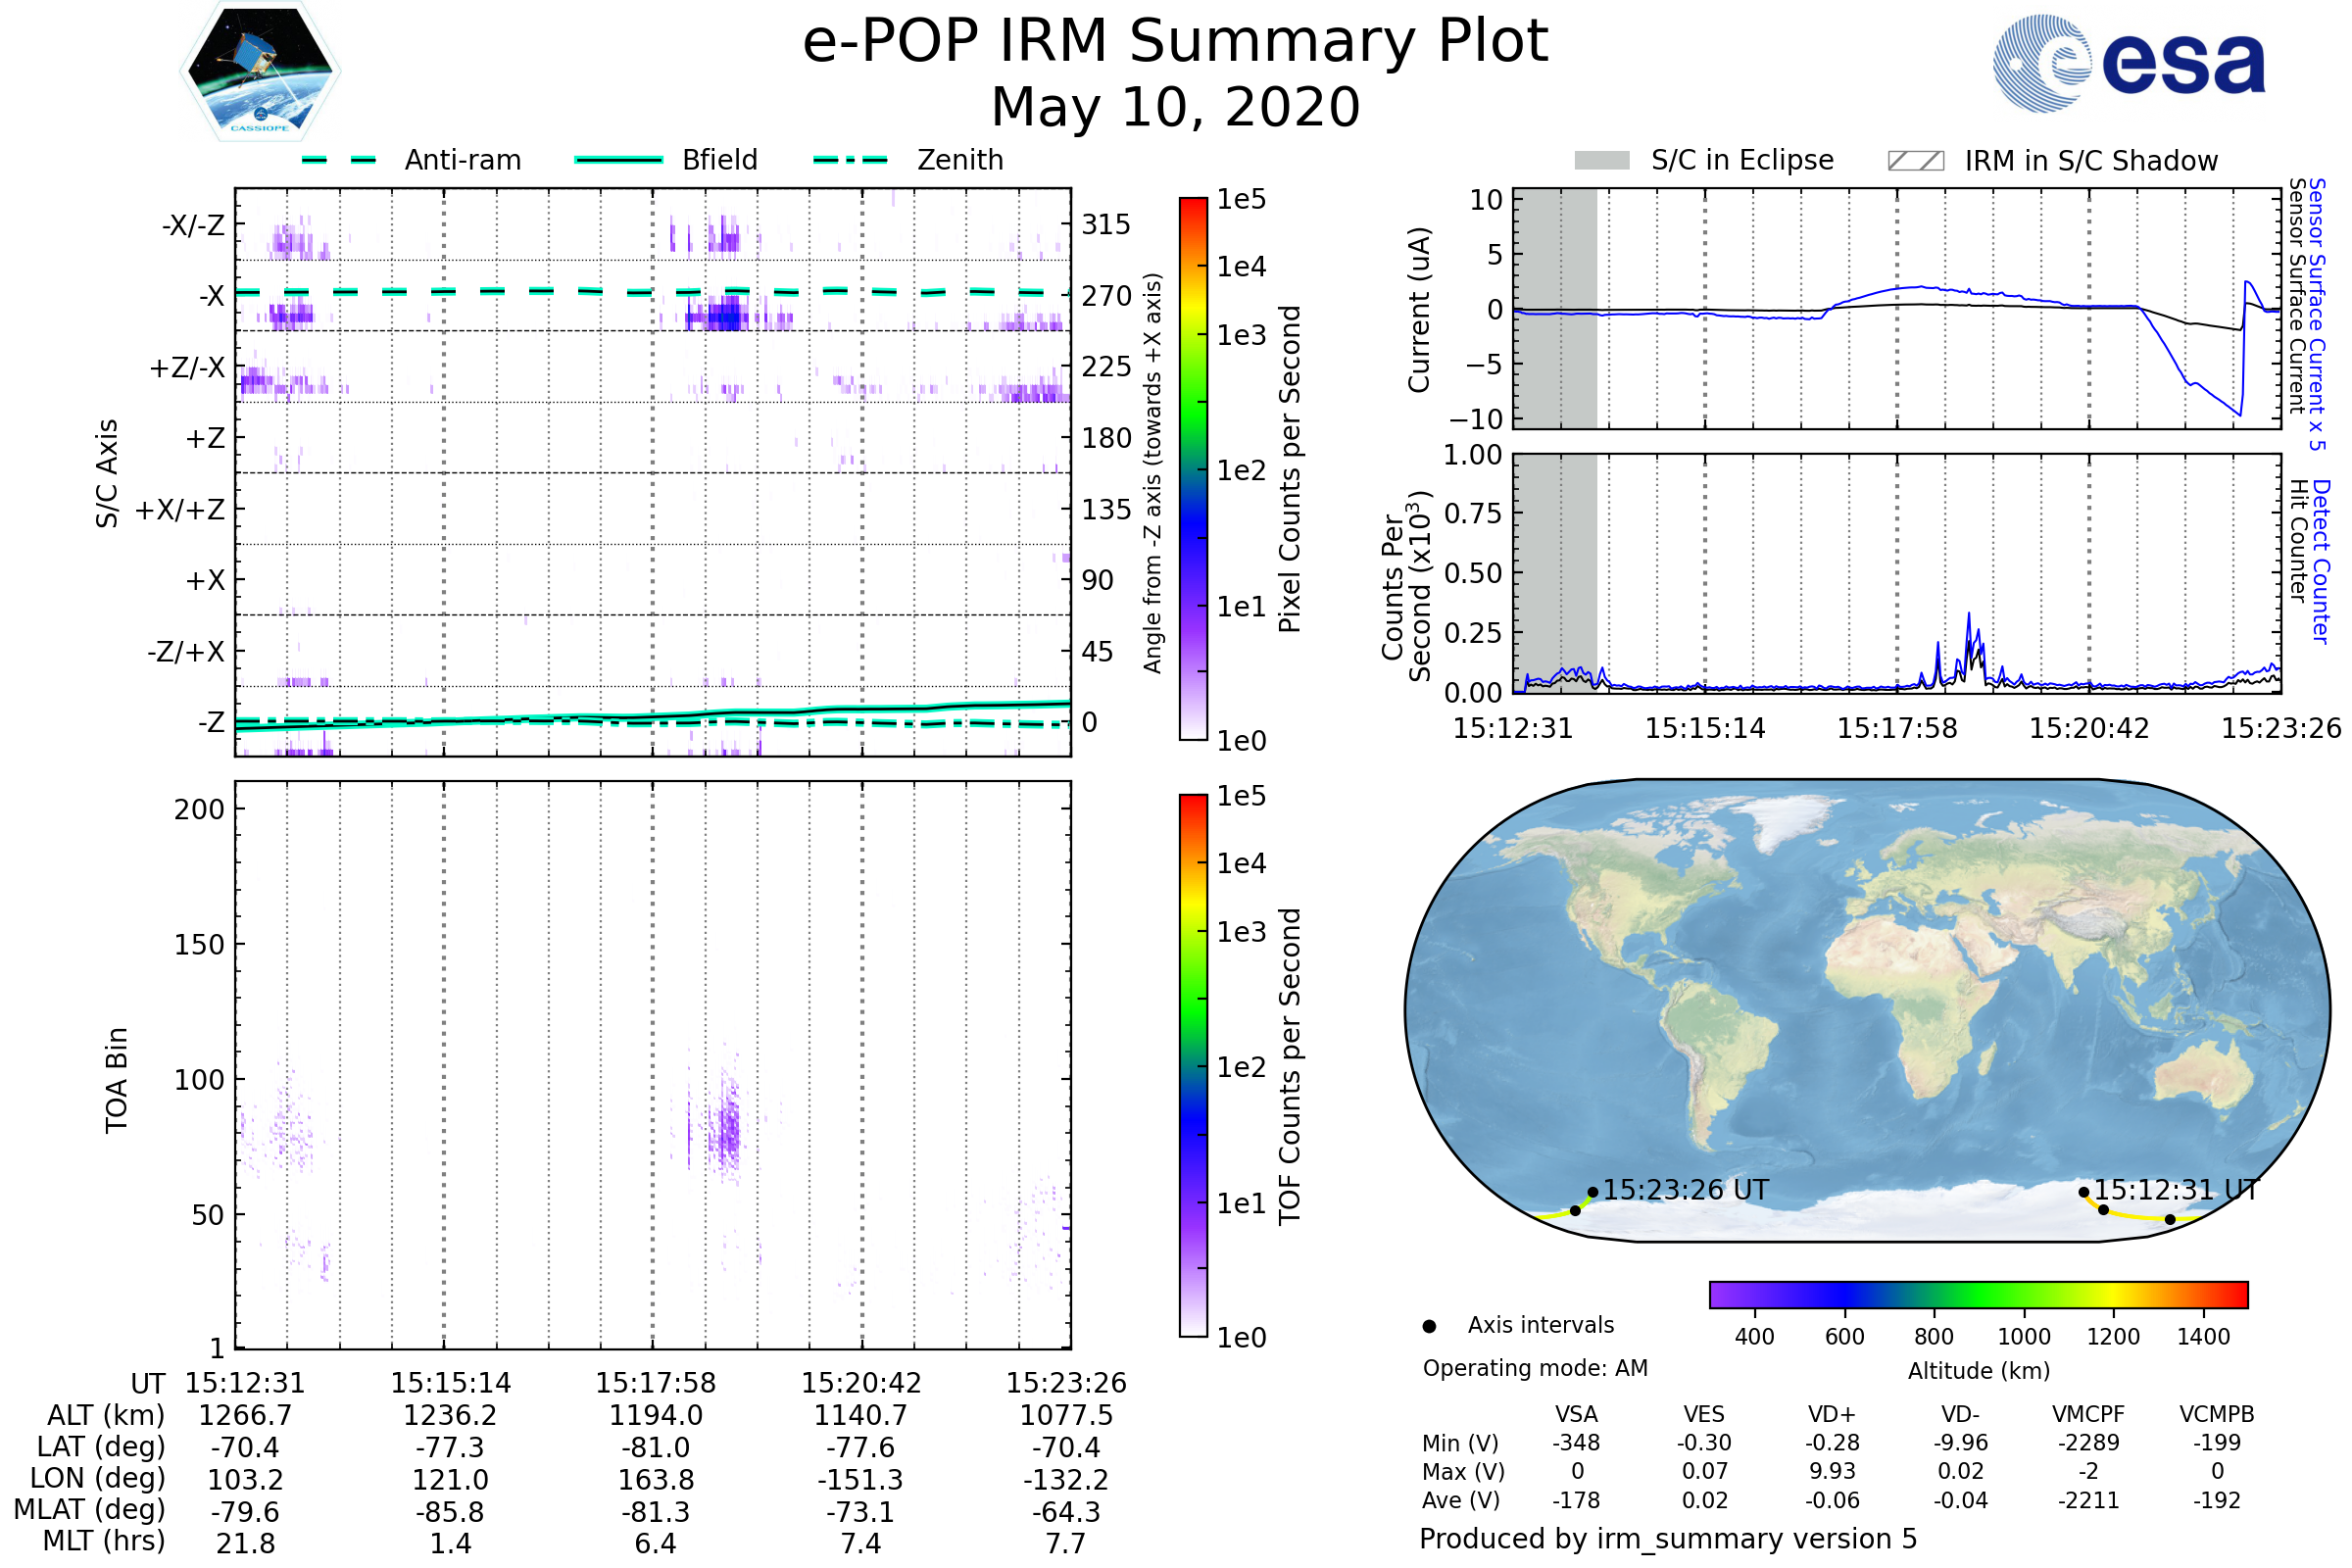
Task: Click the hatched IRM in S/C Shadow legend patch
Action: [1915, 161]
